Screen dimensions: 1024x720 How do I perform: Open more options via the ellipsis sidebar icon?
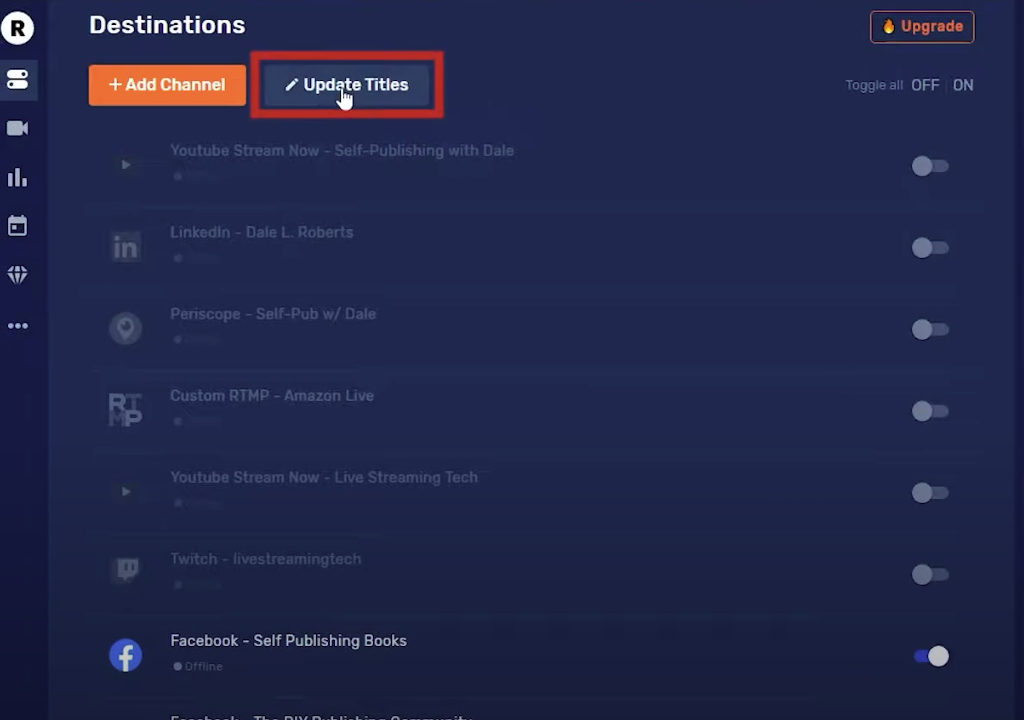pos(17,325)
